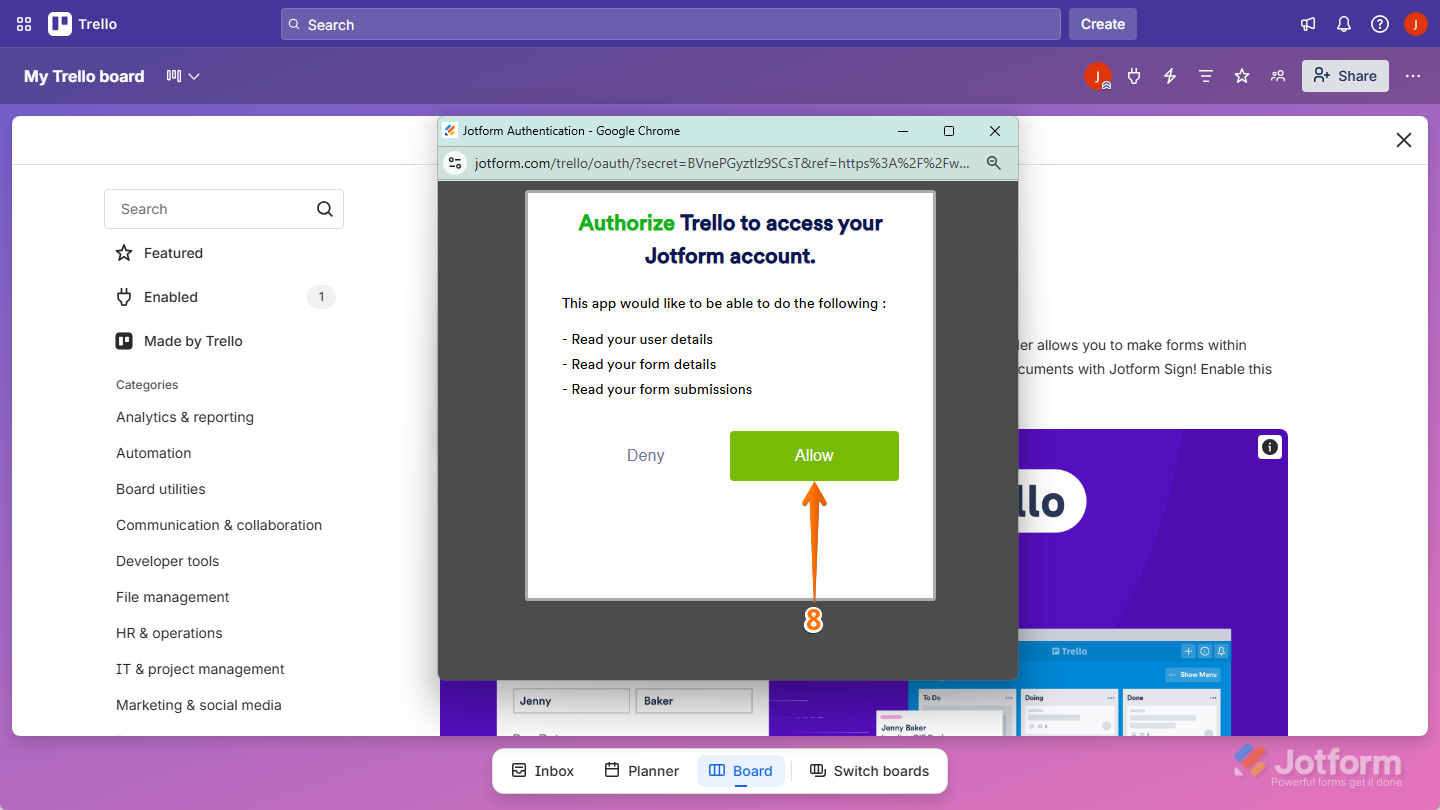The width and height of the screenshot is (1440, 810).
Task: Click the zoom icon in the Jotform address bar
Action: point(993,162)
